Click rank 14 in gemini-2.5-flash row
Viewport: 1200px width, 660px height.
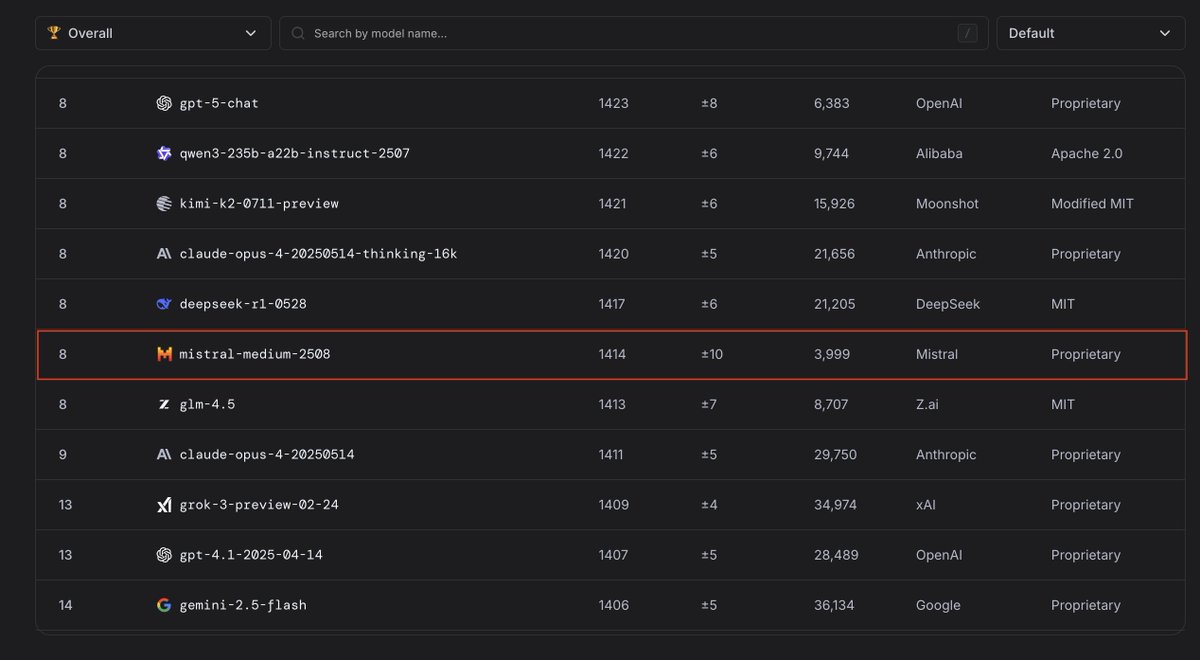pyautogui.click(x=65, y=605)
